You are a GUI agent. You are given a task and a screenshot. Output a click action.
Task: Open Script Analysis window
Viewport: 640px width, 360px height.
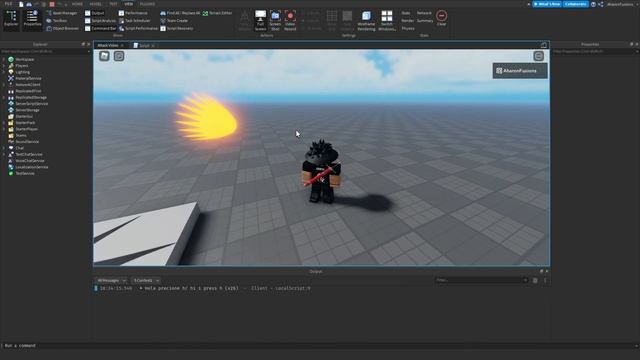pos(100,21)
